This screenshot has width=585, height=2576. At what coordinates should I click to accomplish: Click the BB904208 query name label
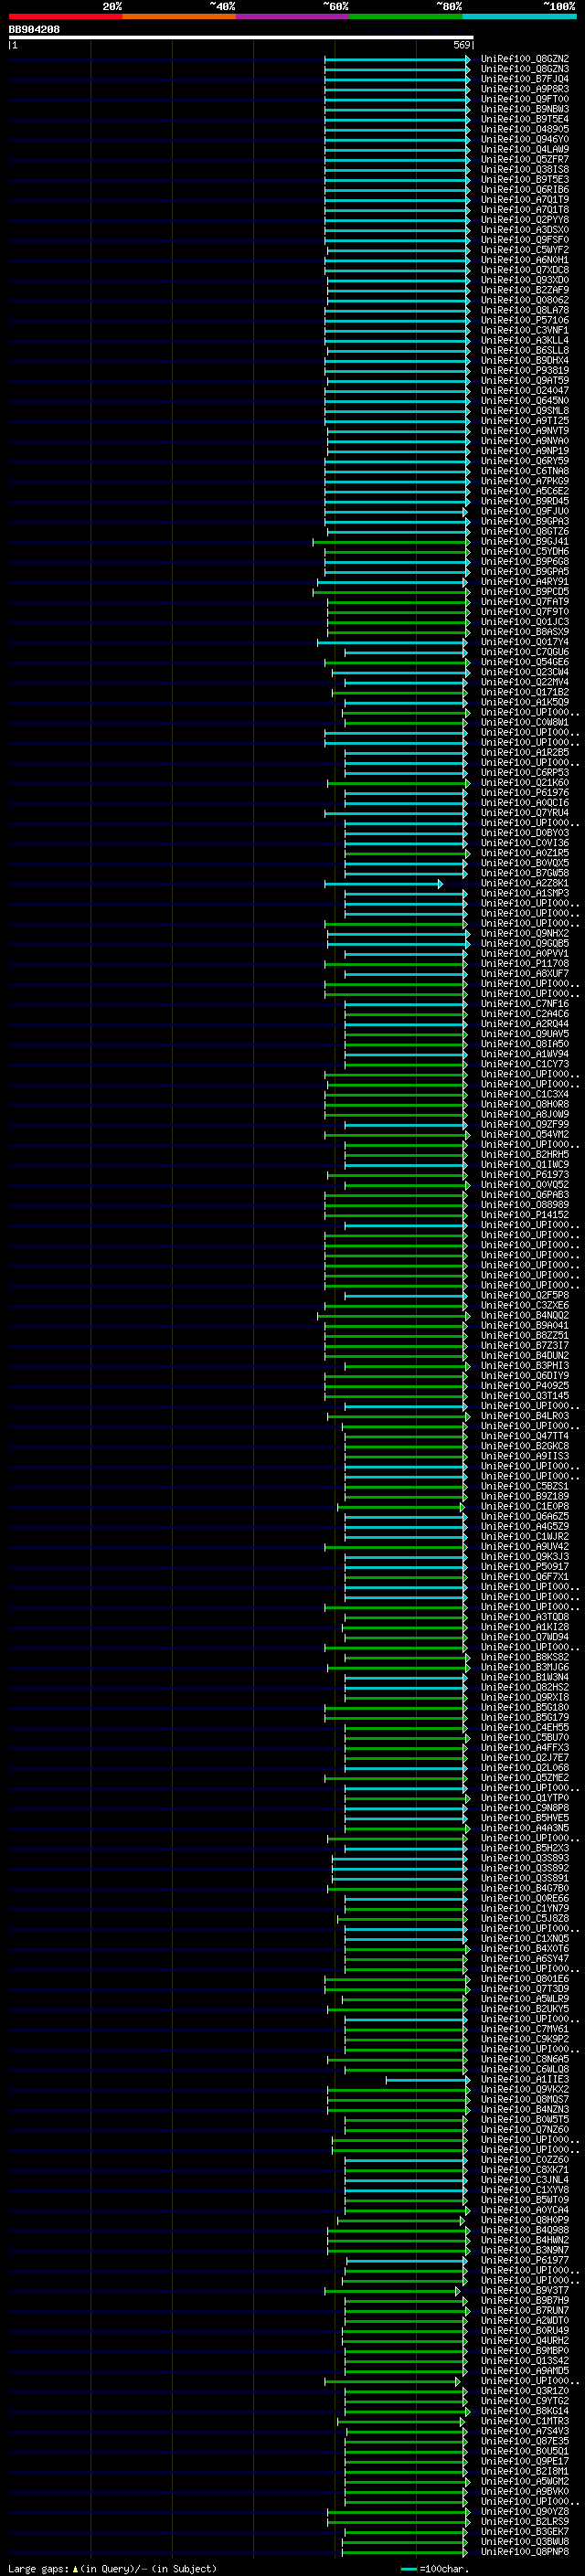[34, 29]
